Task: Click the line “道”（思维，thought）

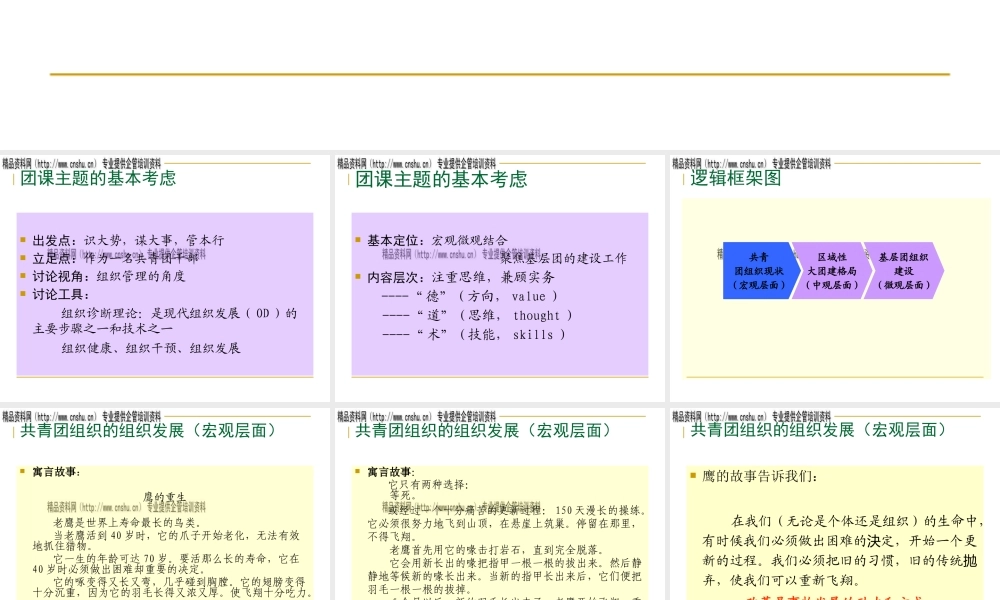Action: 477,316
